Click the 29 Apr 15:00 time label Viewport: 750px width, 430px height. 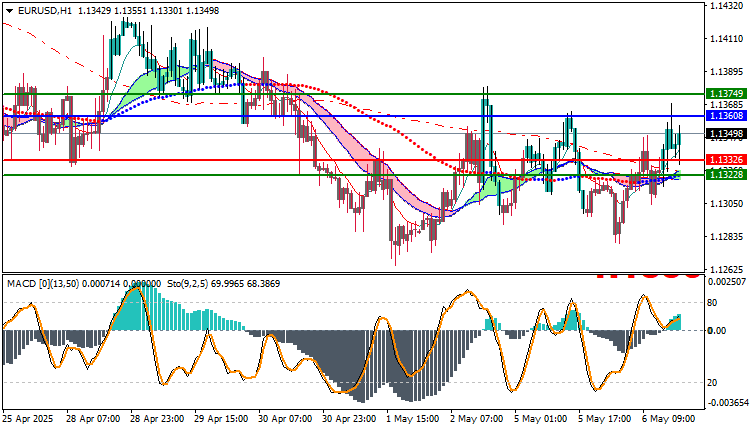point(221,419)
